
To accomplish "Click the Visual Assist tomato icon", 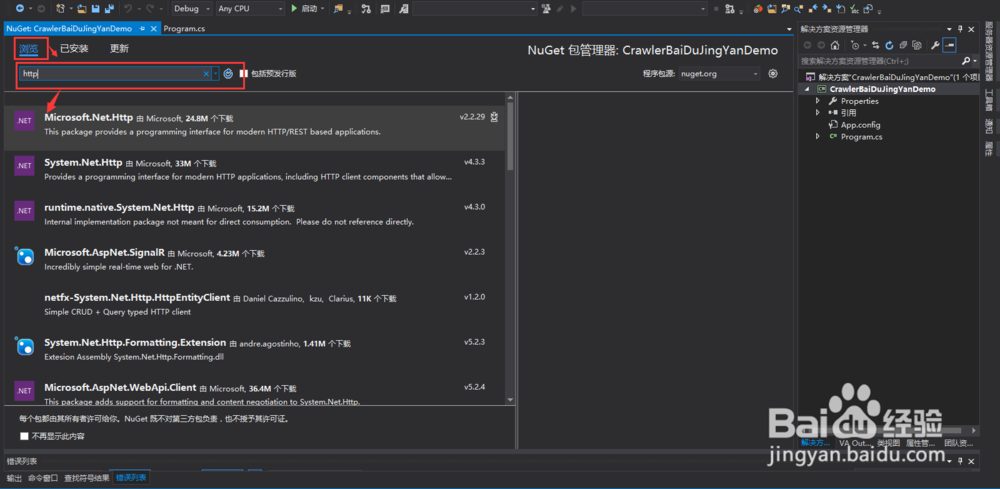I will [x=758, y=8].
